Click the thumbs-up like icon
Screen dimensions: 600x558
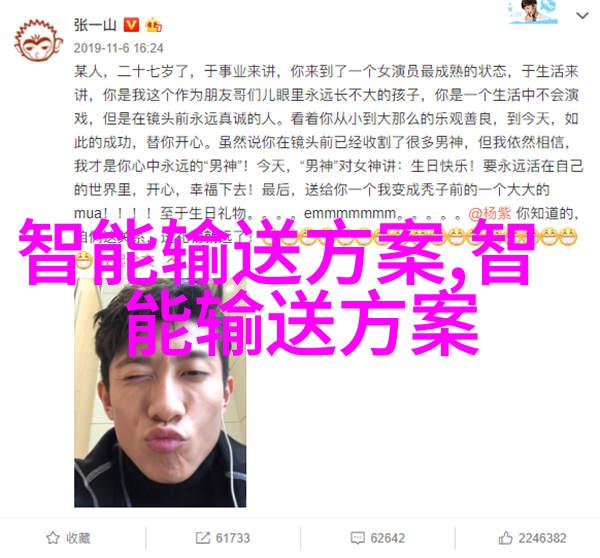(505, 538)
